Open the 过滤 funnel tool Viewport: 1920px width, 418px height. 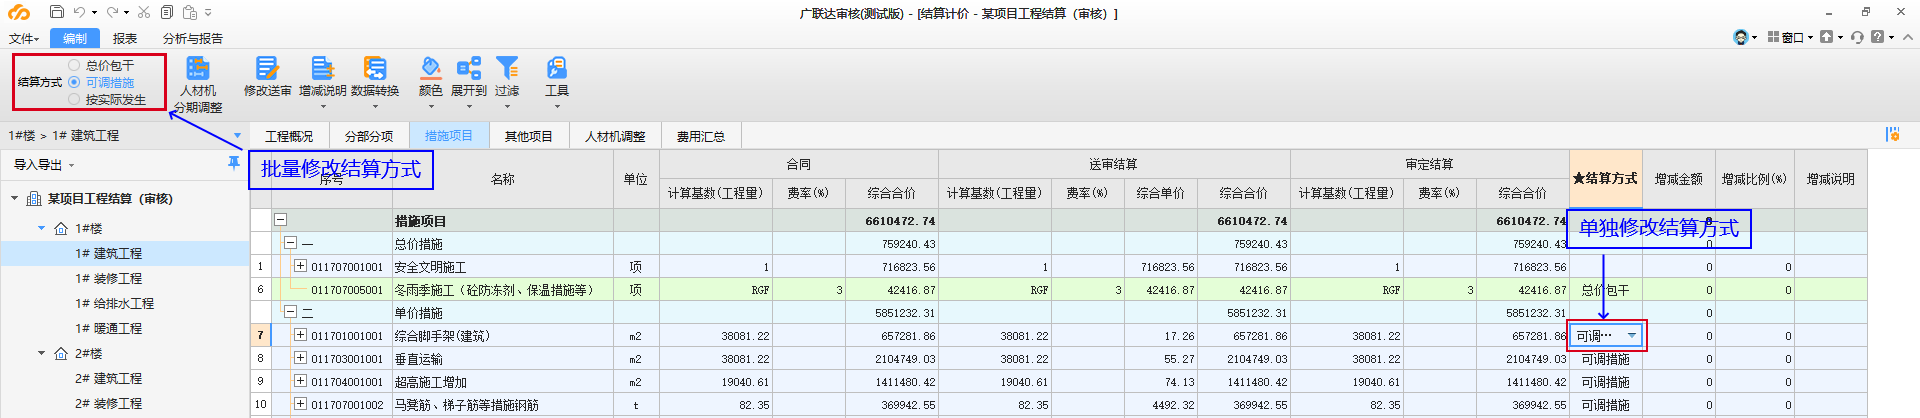tap(507, 70)
